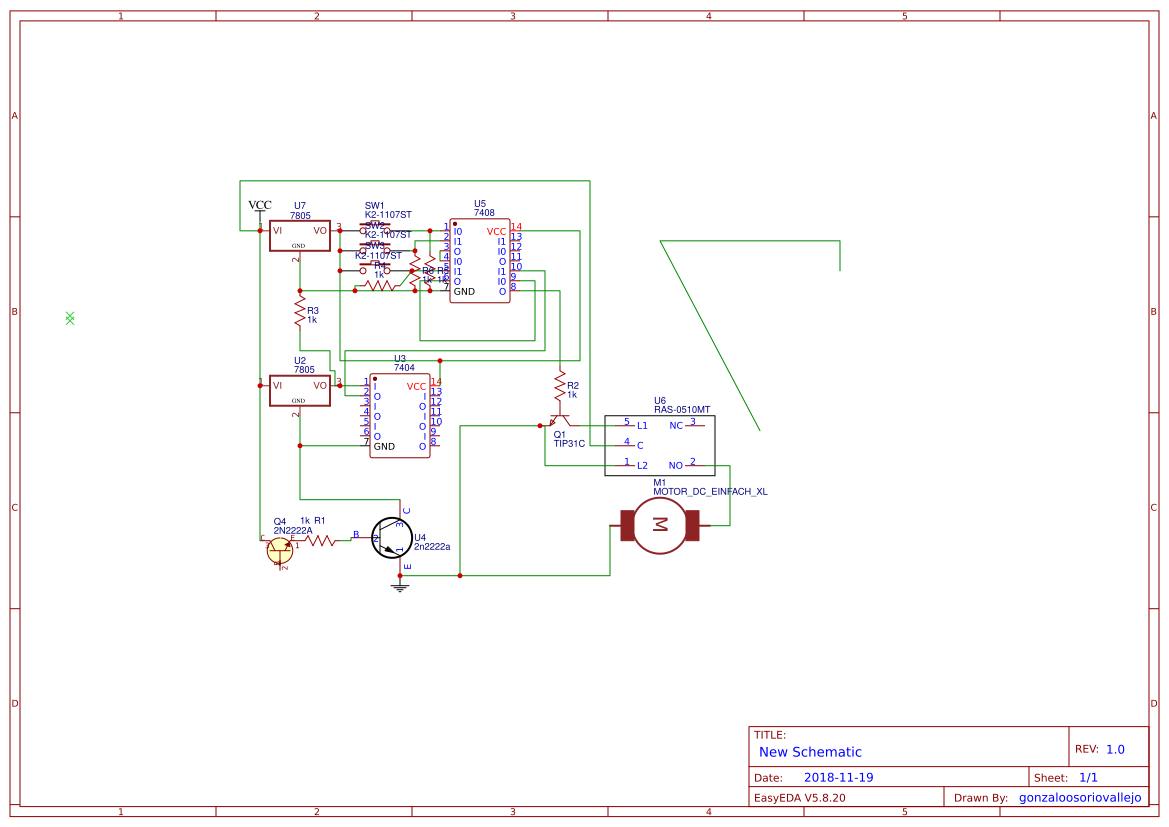Click the 'New Schematic' title text

[810, 752]
